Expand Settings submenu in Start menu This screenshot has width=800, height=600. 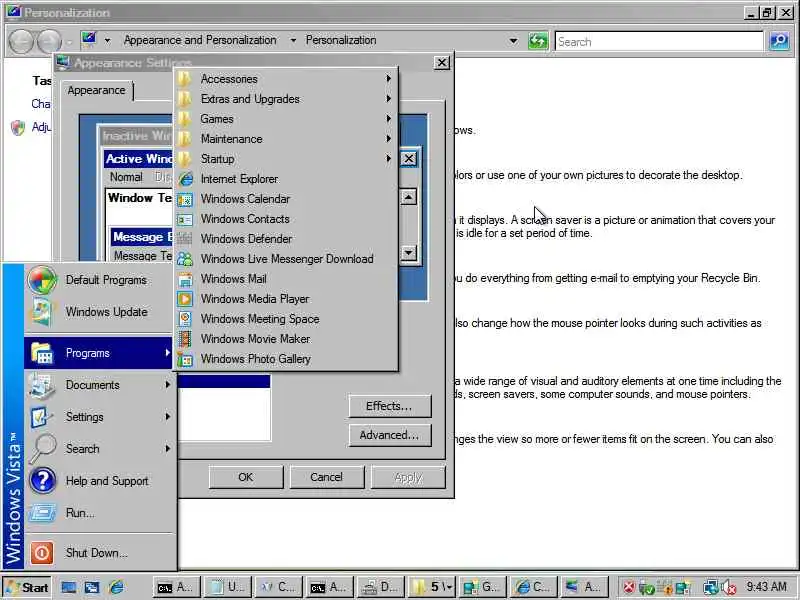99,417
